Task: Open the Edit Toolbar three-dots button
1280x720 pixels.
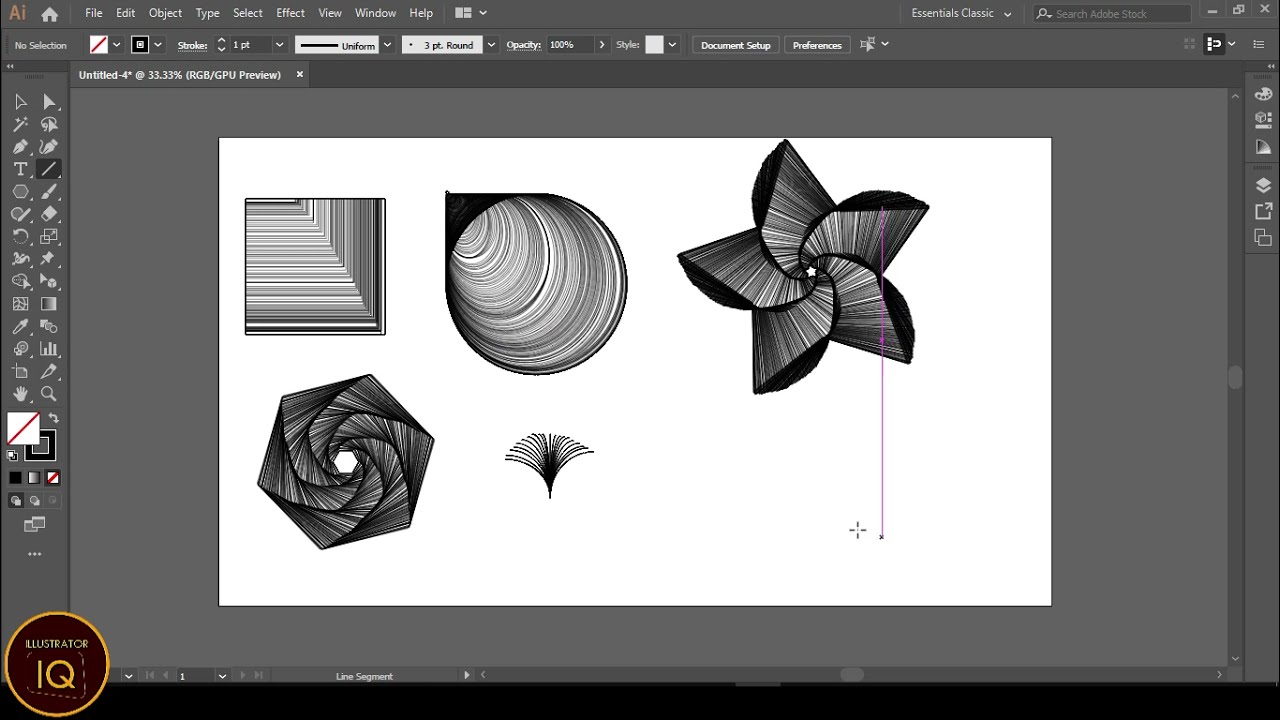Action: (x=35, y=554)
